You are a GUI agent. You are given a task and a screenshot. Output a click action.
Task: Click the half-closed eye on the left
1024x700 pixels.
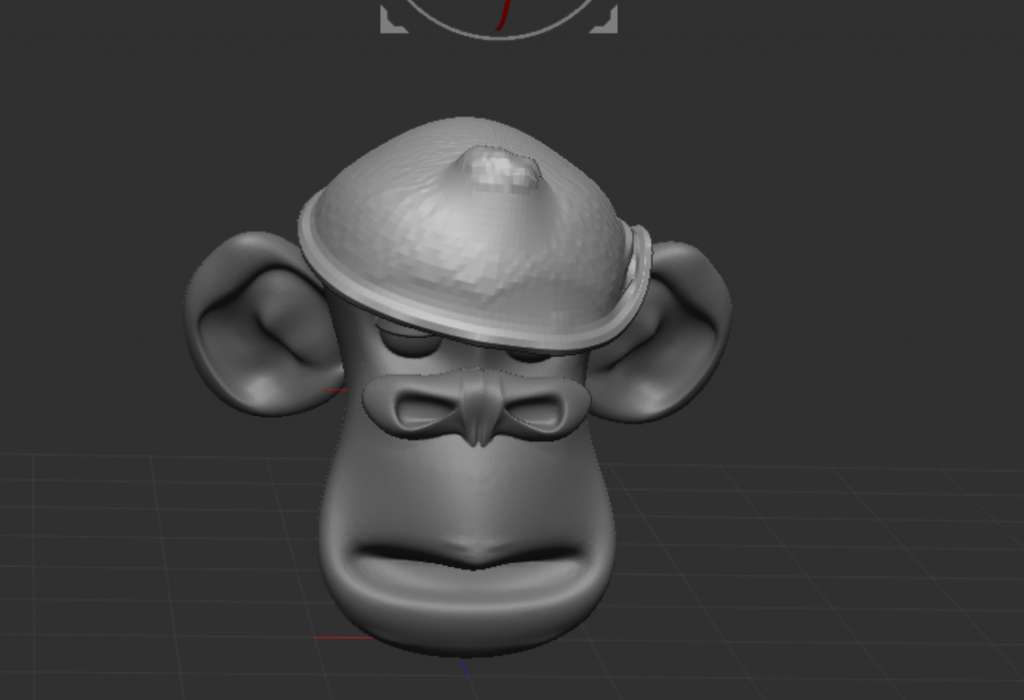[x=410, y=340]
